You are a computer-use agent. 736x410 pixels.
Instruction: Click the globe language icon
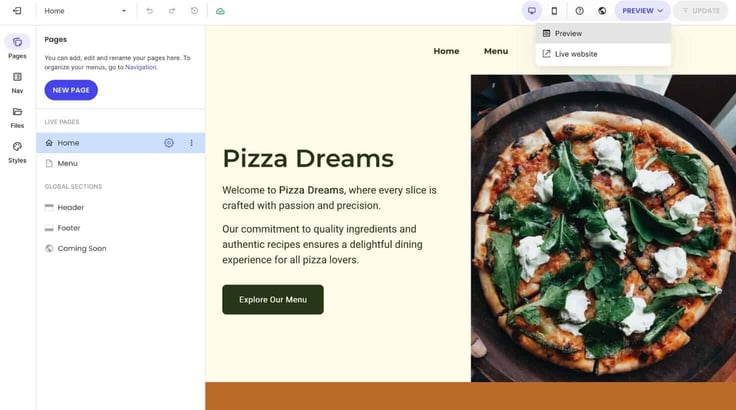click(x=602, y=11)
